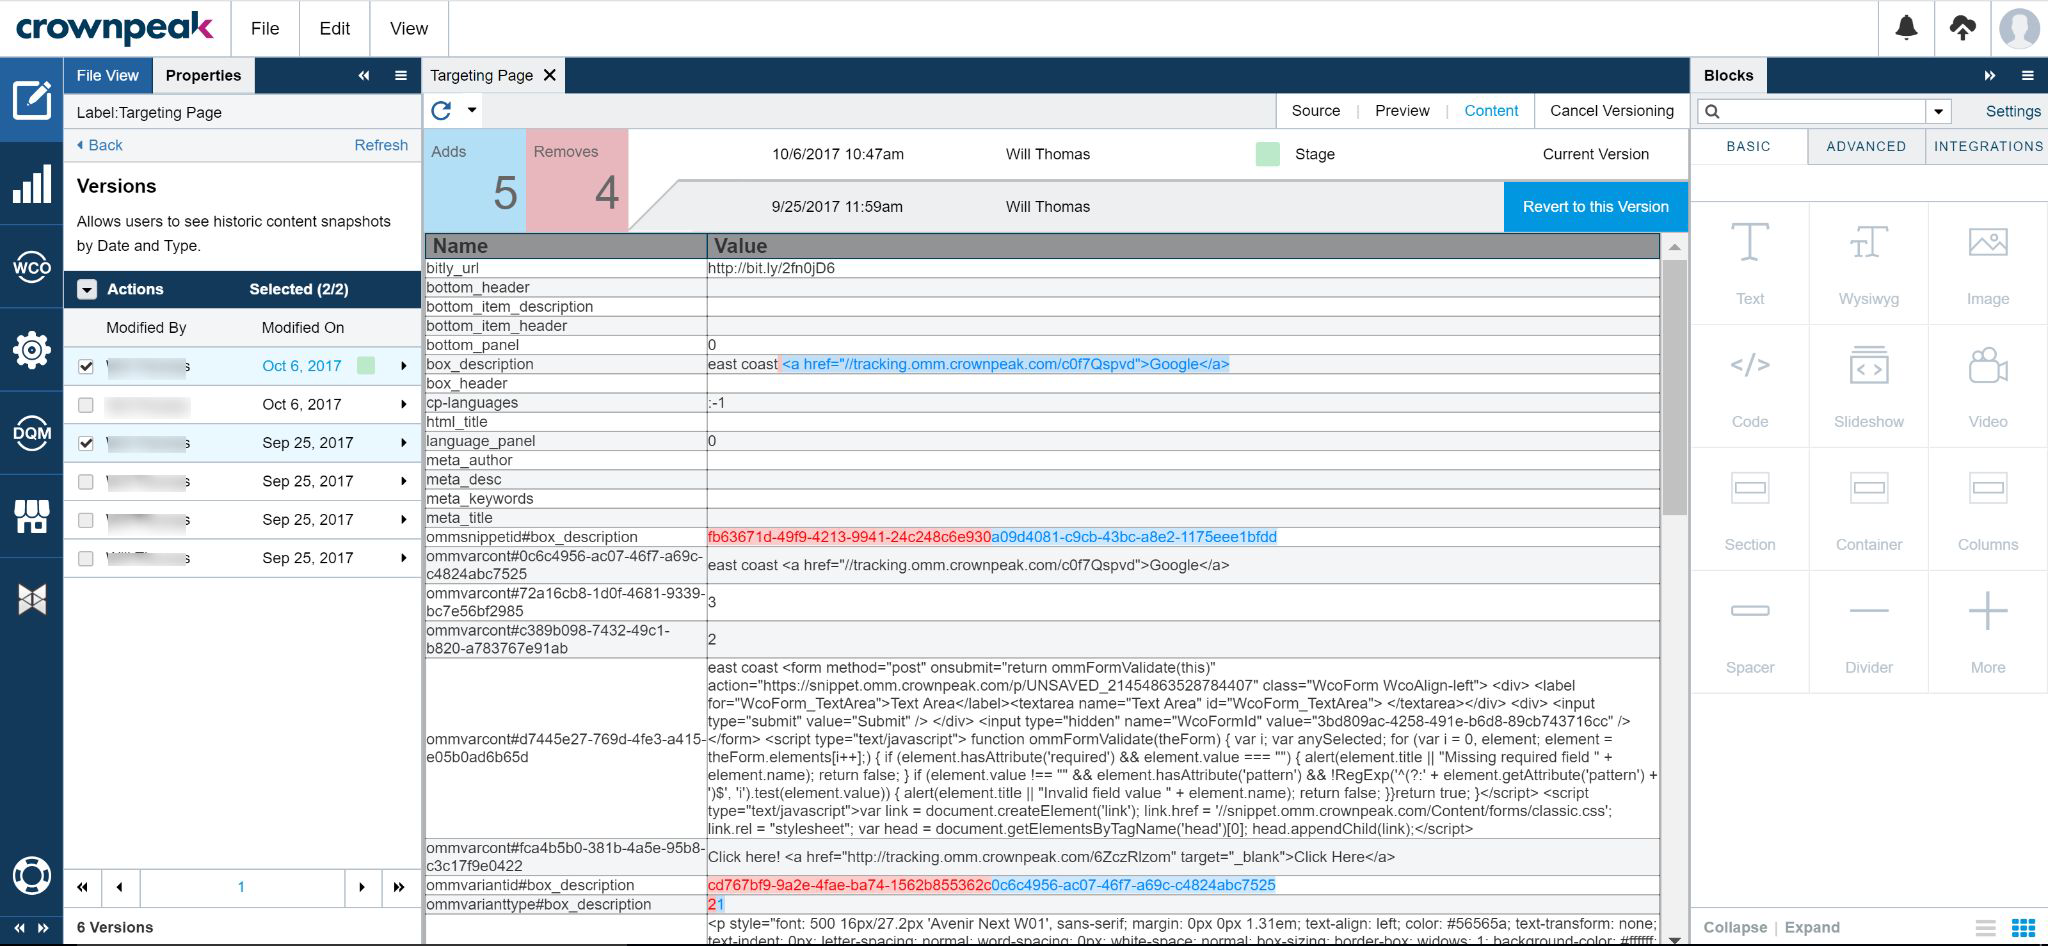2048x946 pixels.
Task: Select the Container block
Action: 1868,509
